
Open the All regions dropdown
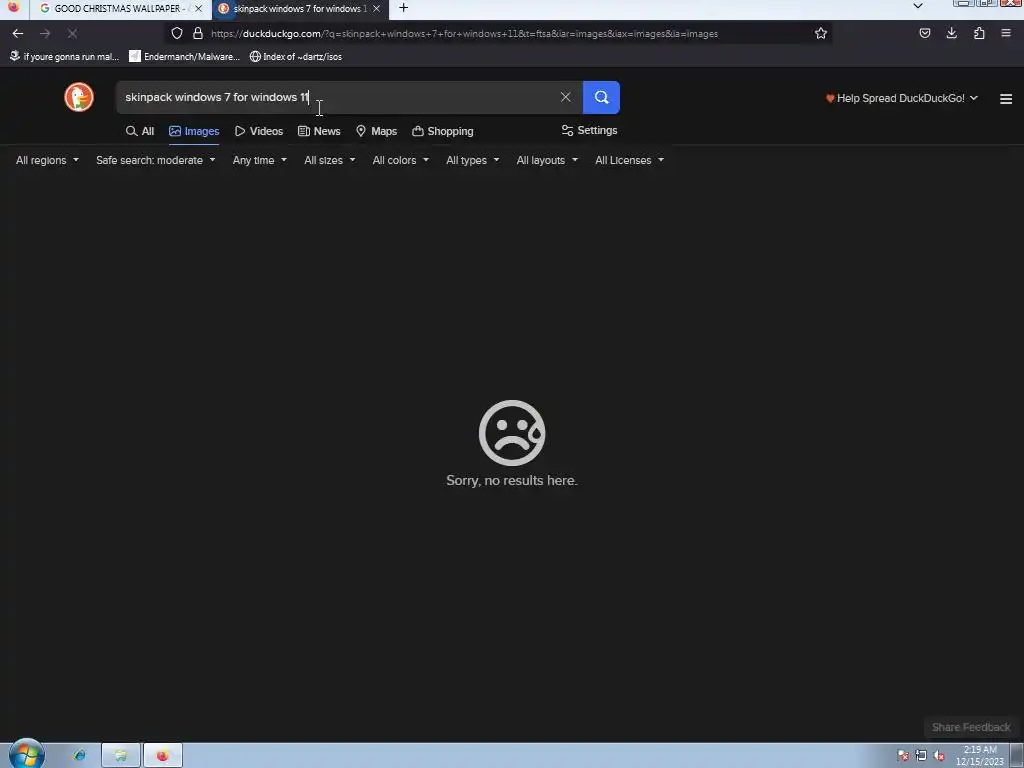(47, 160)
